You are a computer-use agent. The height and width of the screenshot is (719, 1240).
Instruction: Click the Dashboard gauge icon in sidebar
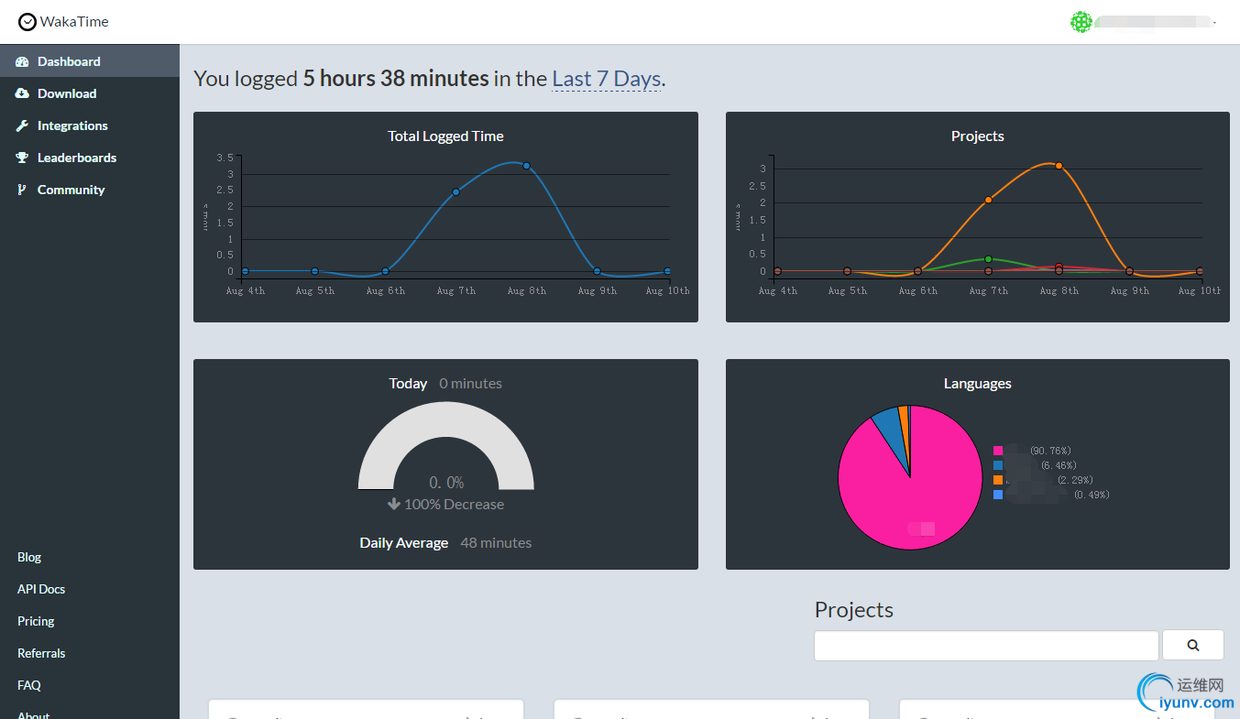(22, 62)
